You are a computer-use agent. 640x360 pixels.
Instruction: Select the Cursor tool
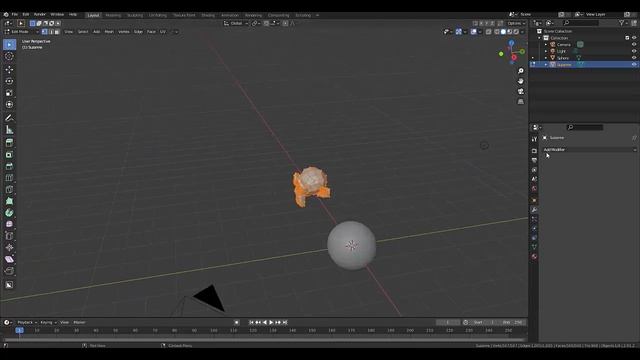pyautogui.click(x=9, y=56)
